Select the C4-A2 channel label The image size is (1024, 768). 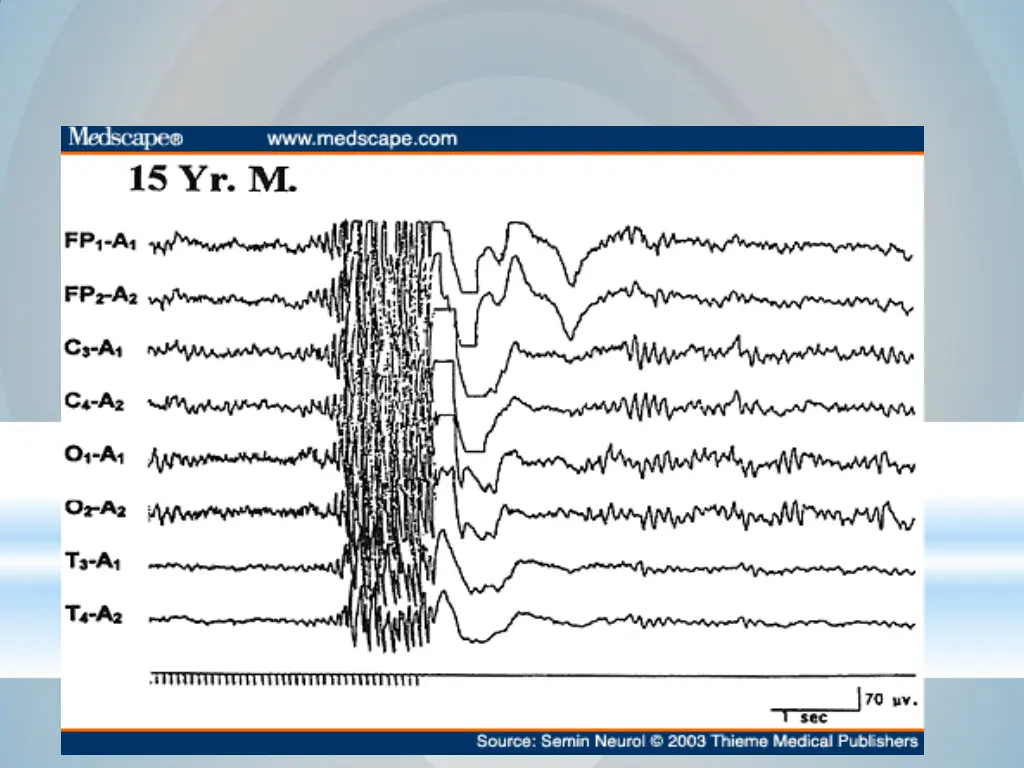94,400
